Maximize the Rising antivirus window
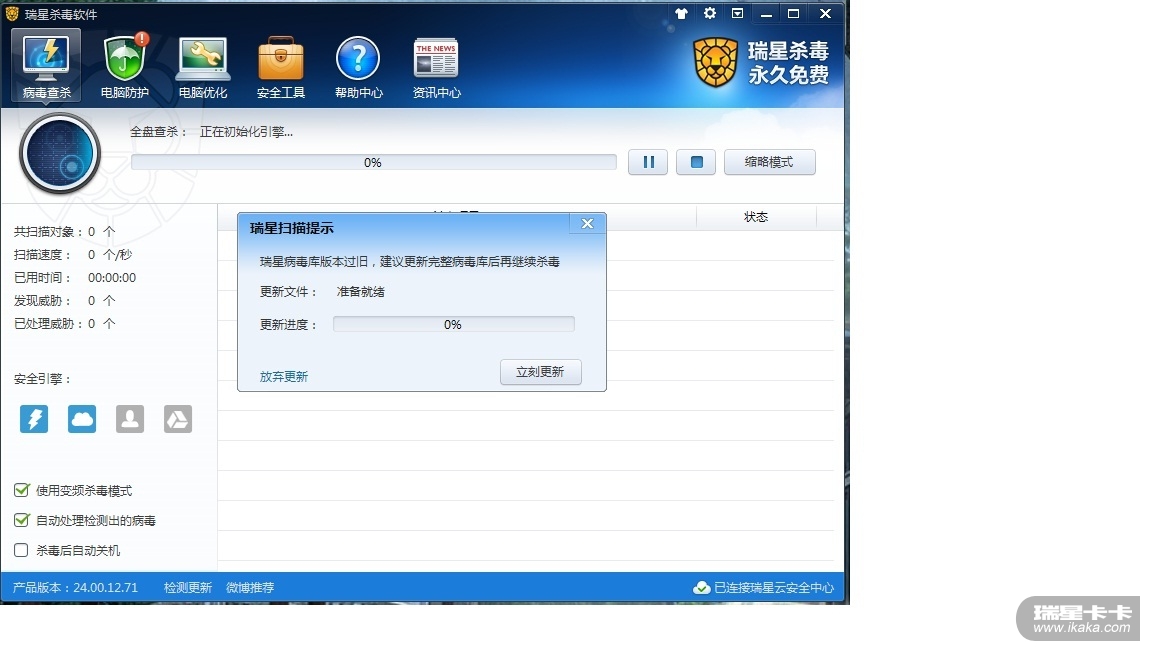Image resolution: width=1152 pixels, height=648 pixels. coord(794,13)
